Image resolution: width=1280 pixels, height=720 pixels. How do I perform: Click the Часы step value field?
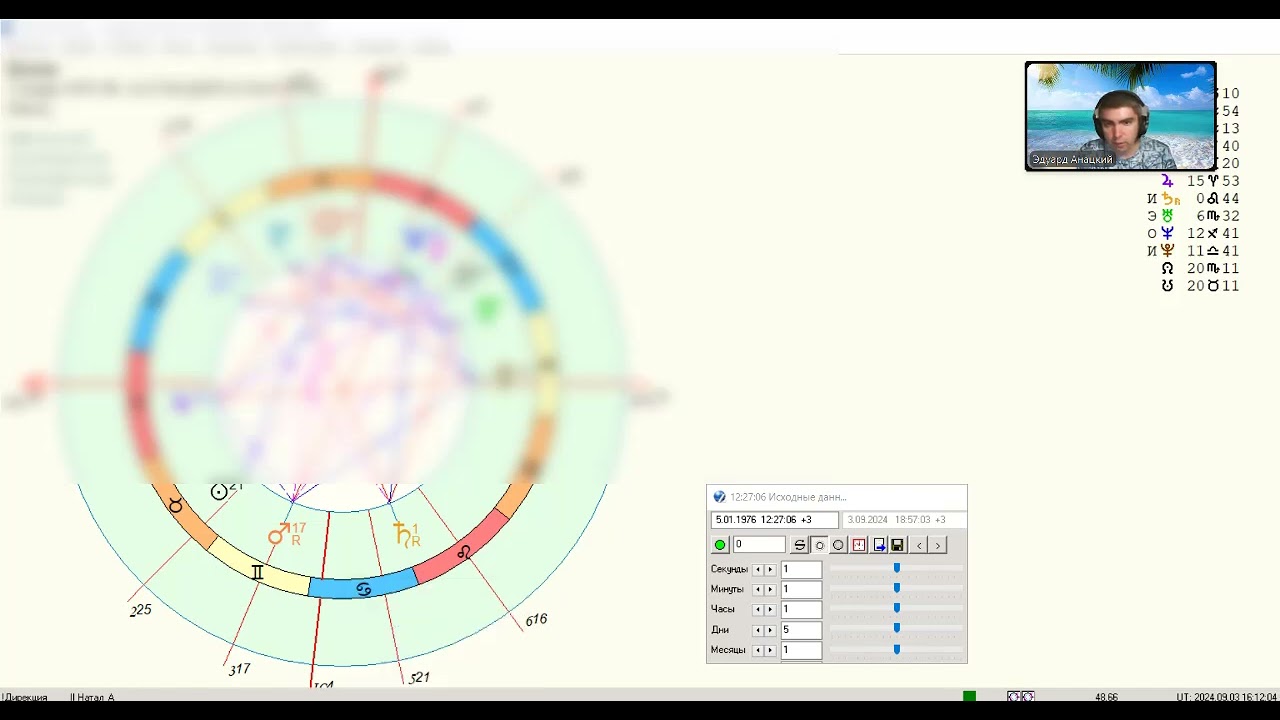pyautogui.click(x=801, y=609)
